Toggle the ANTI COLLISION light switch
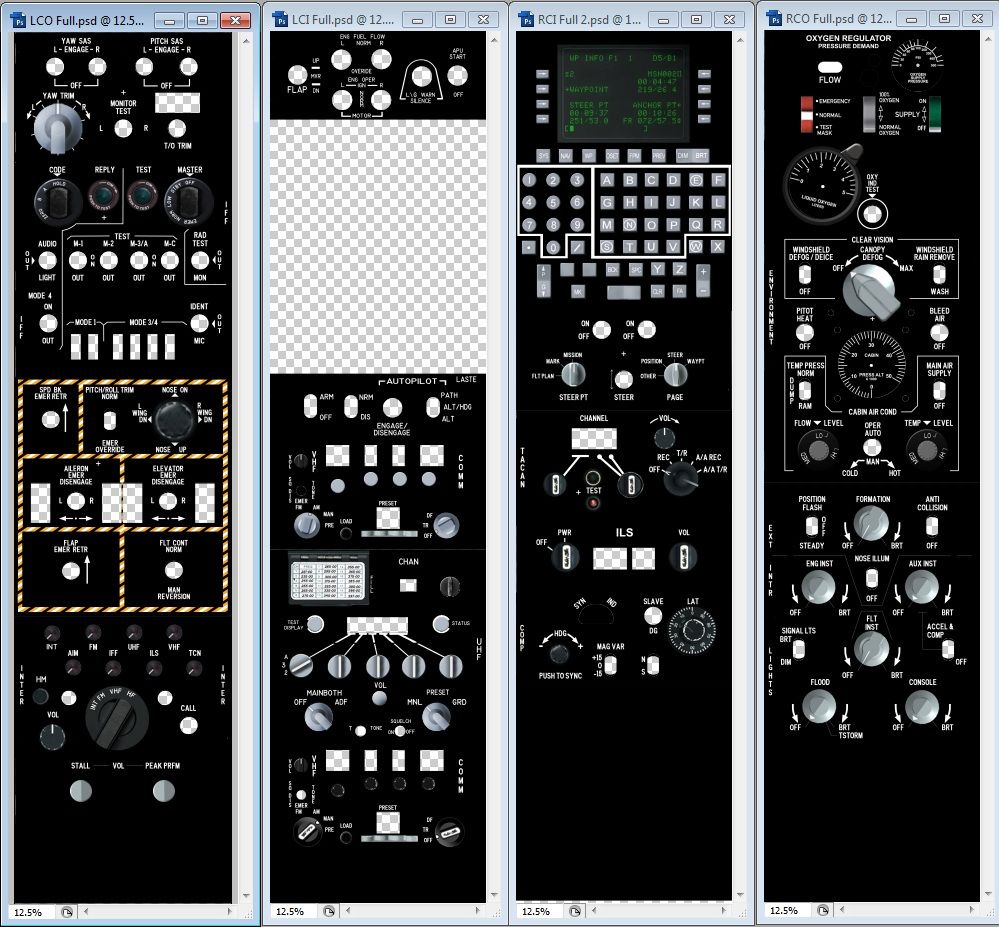The image size is (999, 927). pos(932,525)
